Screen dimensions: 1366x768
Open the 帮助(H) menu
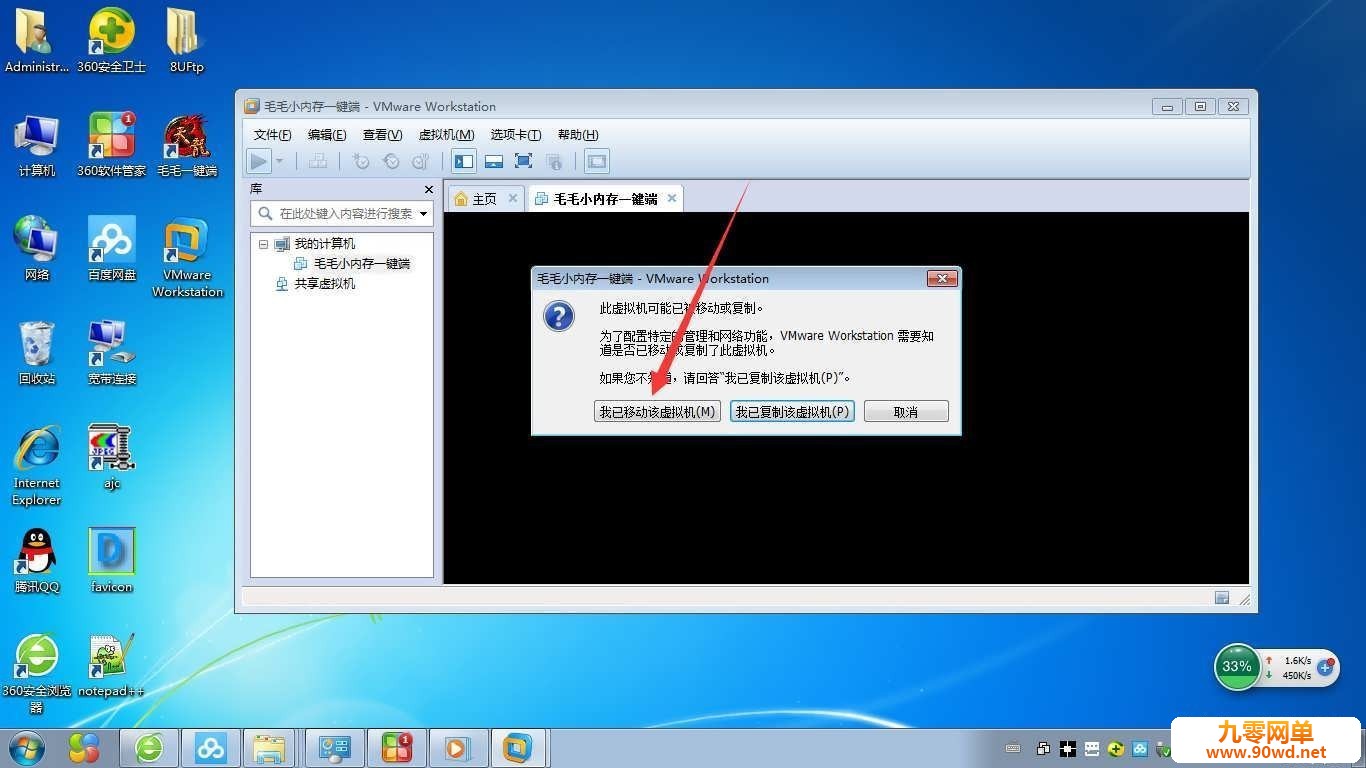[x=578, y=135]
